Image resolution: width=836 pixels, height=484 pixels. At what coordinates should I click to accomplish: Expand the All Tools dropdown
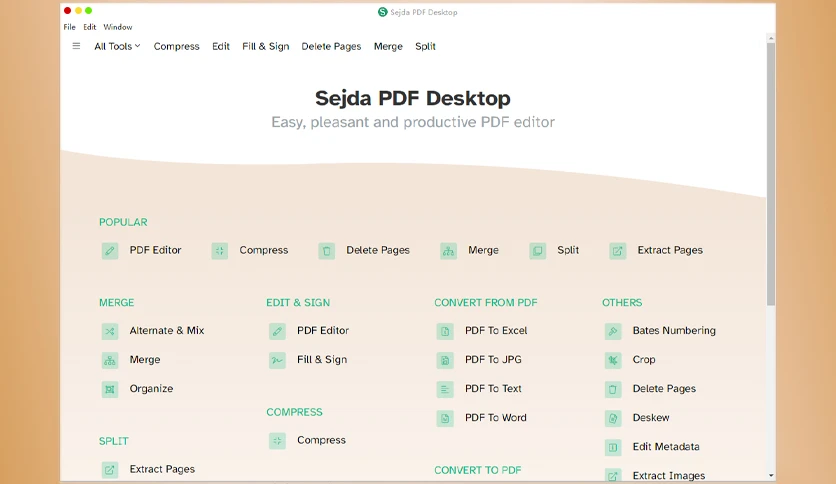click(117, 46)
